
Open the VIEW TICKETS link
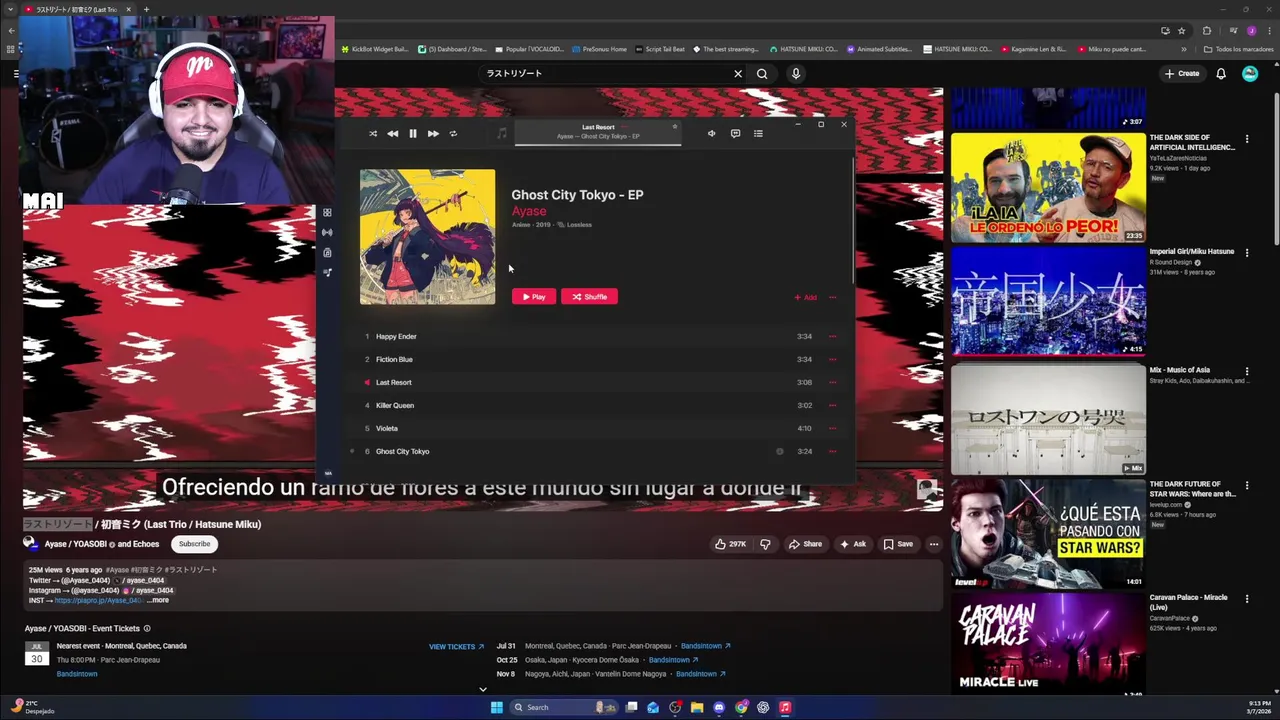point(456,647)
